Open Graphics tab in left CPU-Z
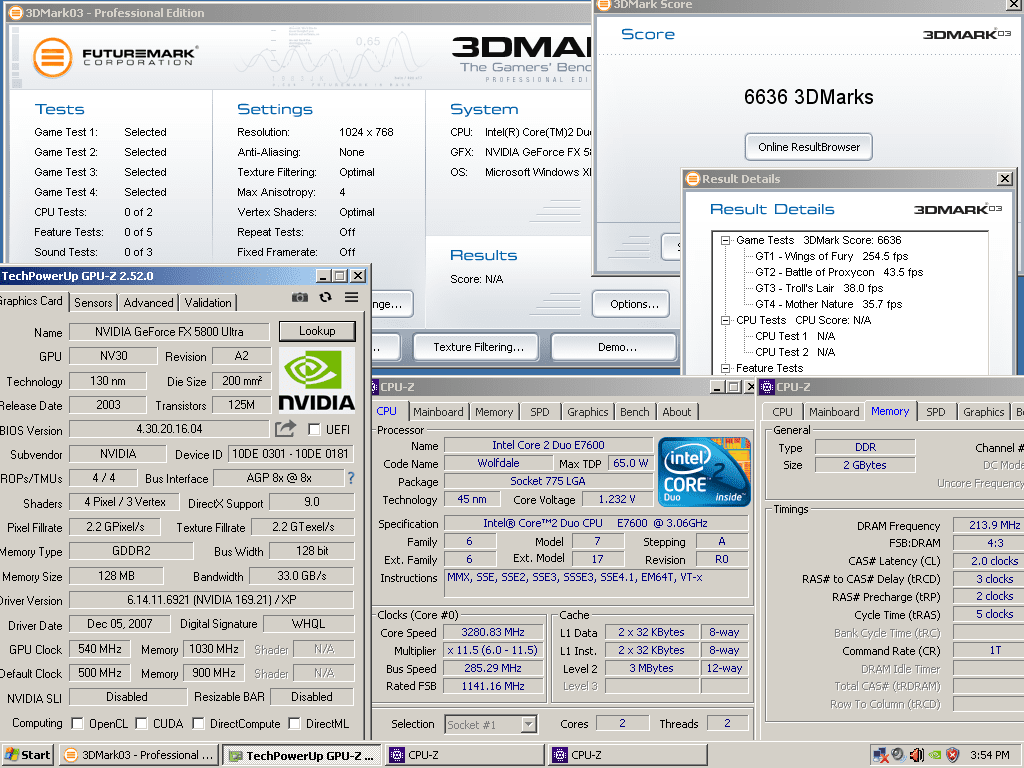 (x=588, y=412)
